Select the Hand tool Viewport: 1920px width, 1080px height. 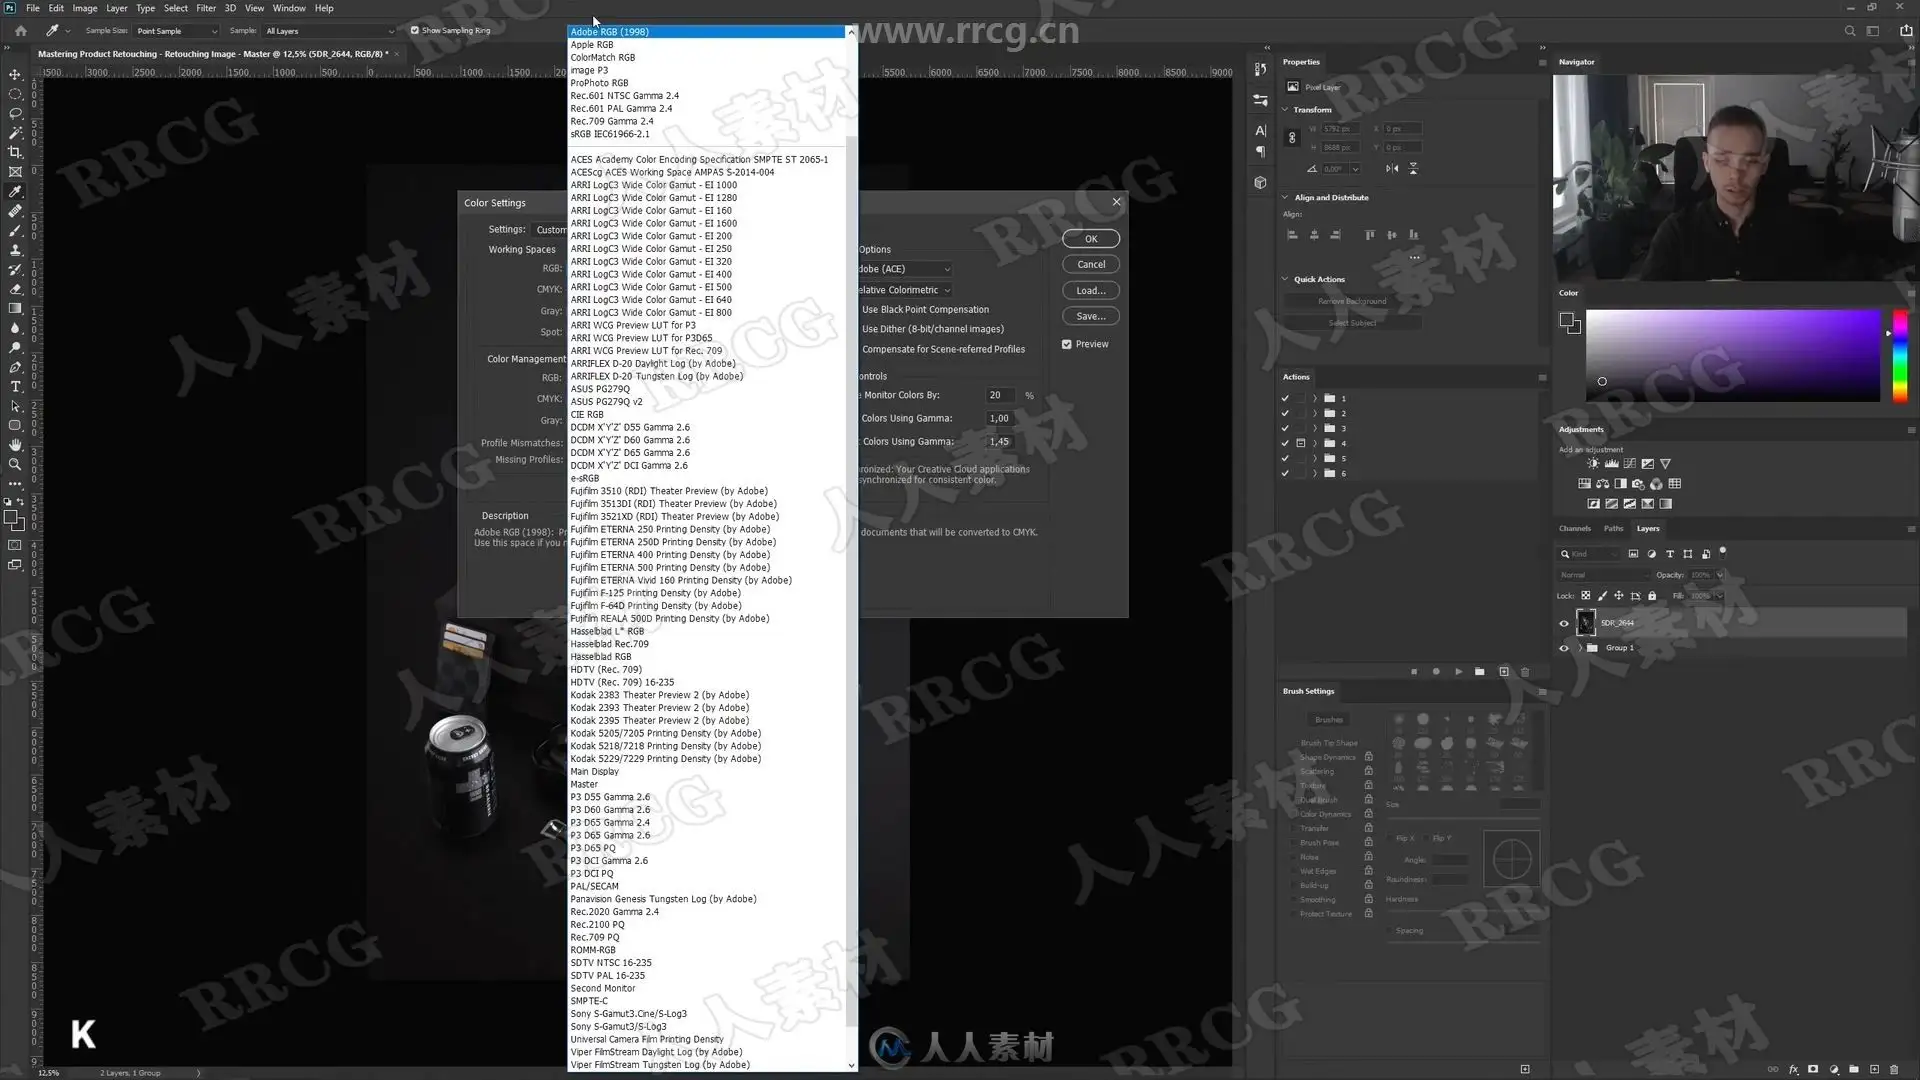[x=15, y=445]
